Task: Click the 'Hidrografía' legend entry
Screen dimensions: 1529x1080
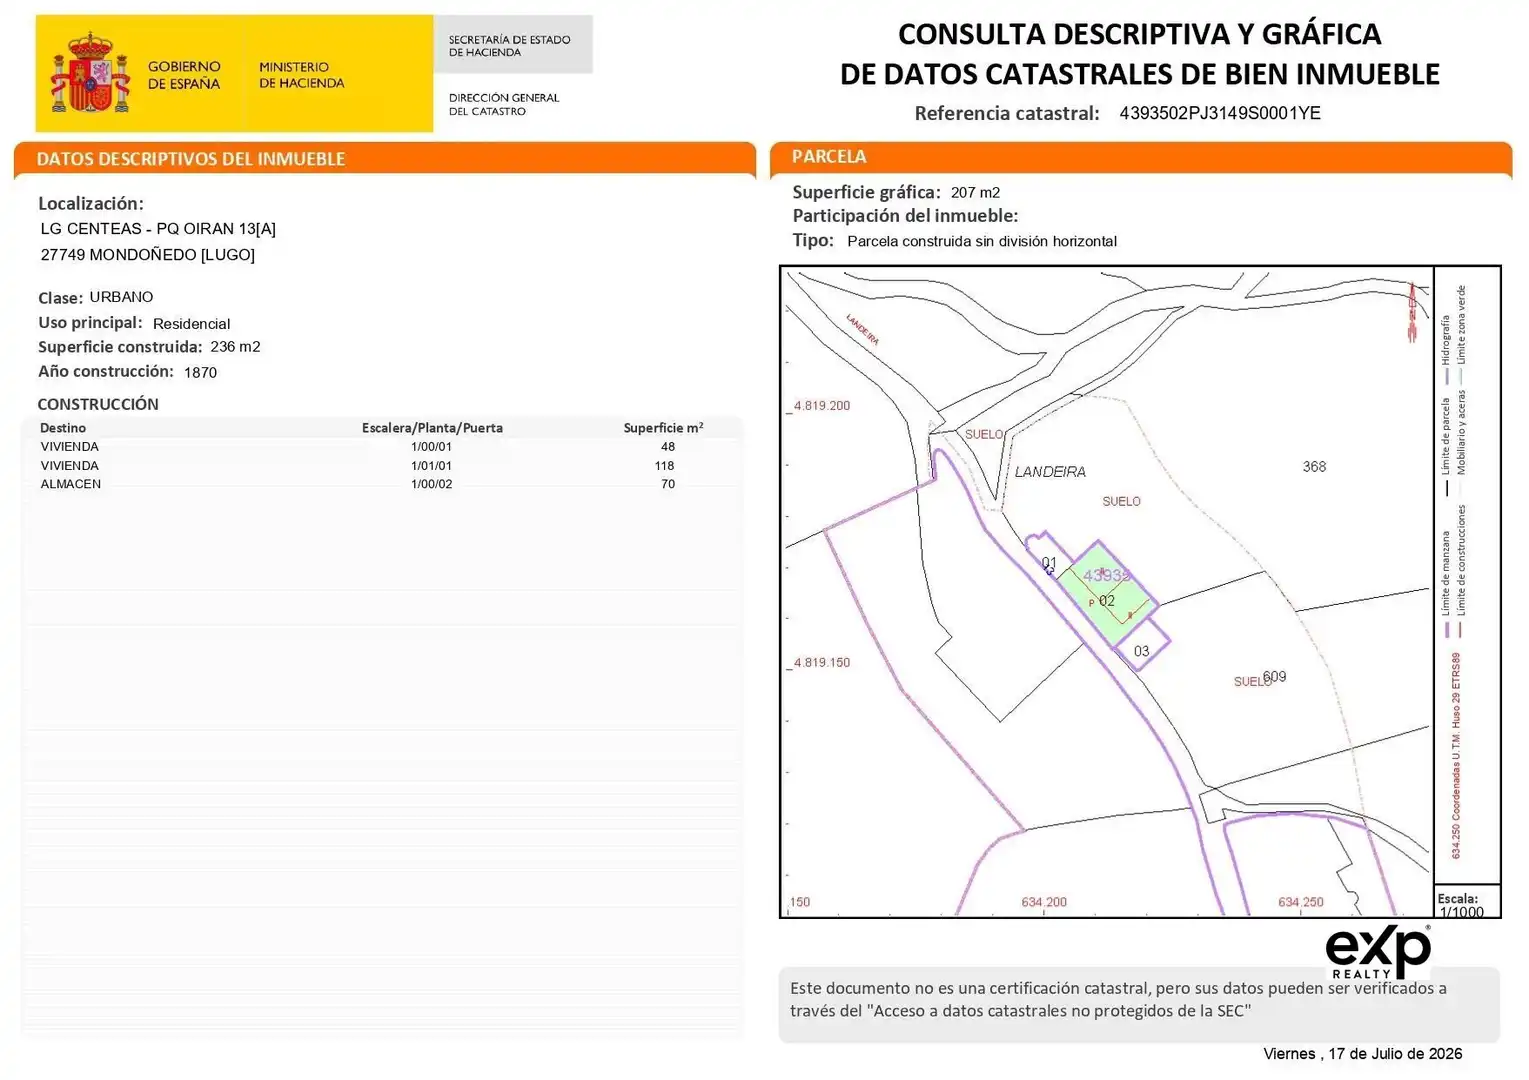Action: pos(1446,350)
